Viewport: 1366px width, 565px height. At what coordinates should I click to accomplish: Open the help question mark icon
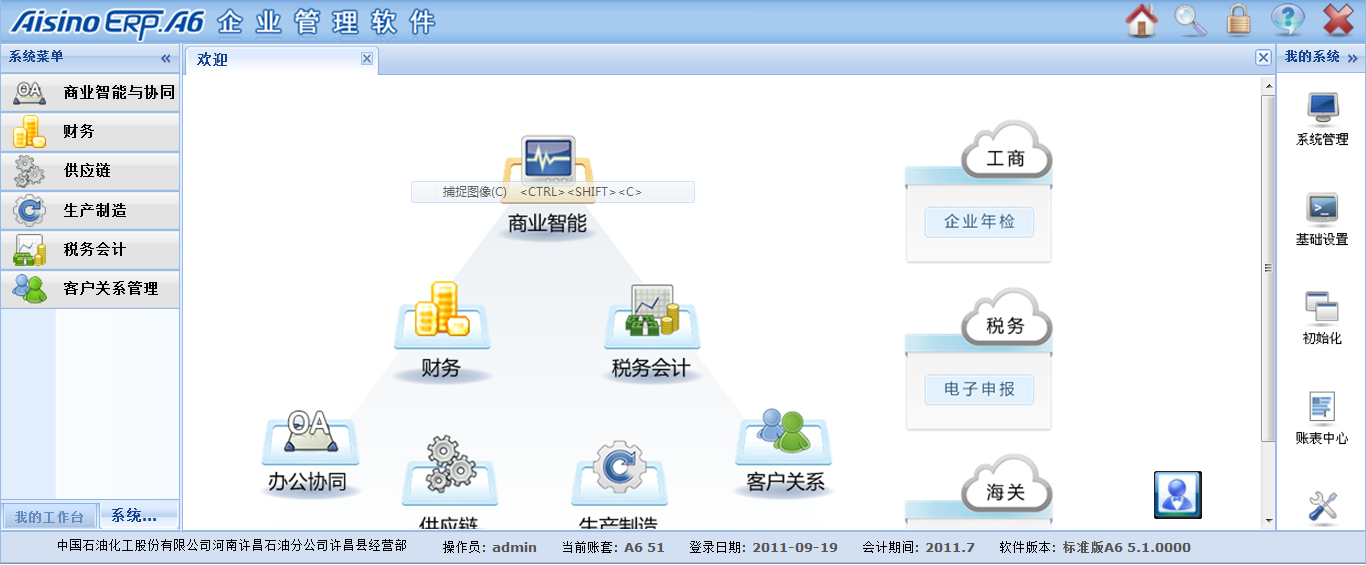(x=1288, y=20)
